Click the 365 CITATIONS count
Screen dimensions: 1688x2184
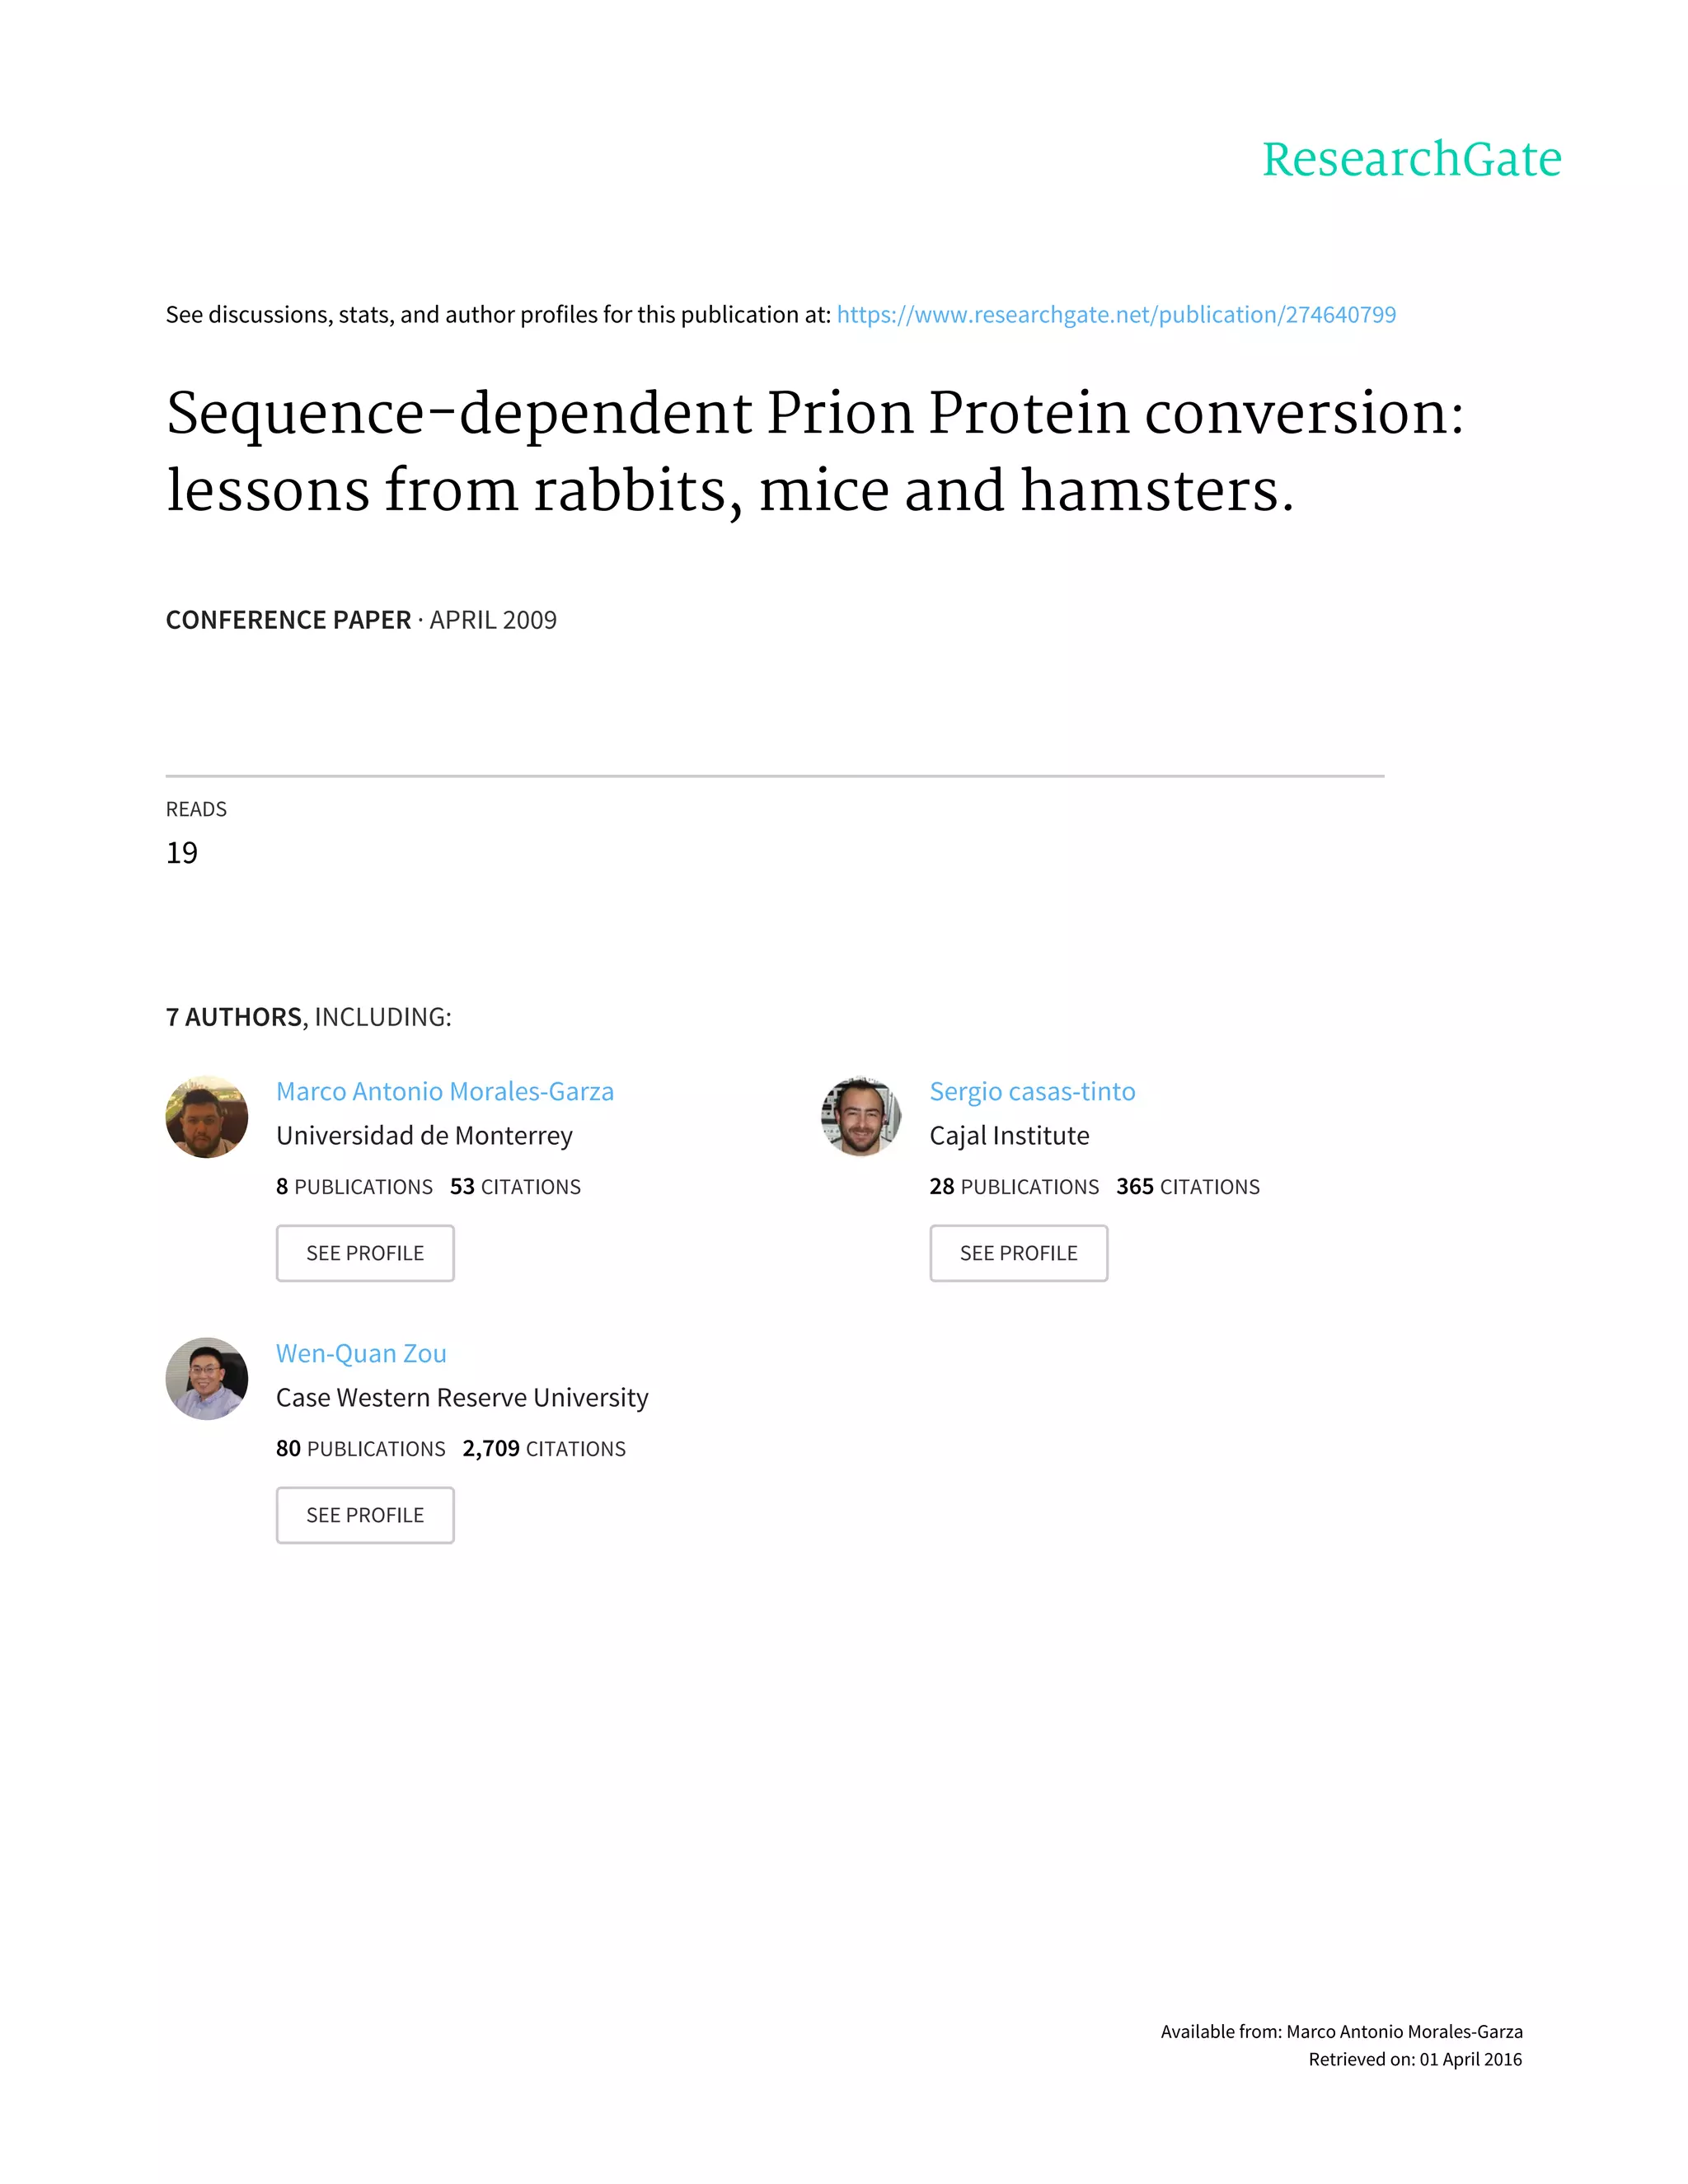tap(1188, 1187)
